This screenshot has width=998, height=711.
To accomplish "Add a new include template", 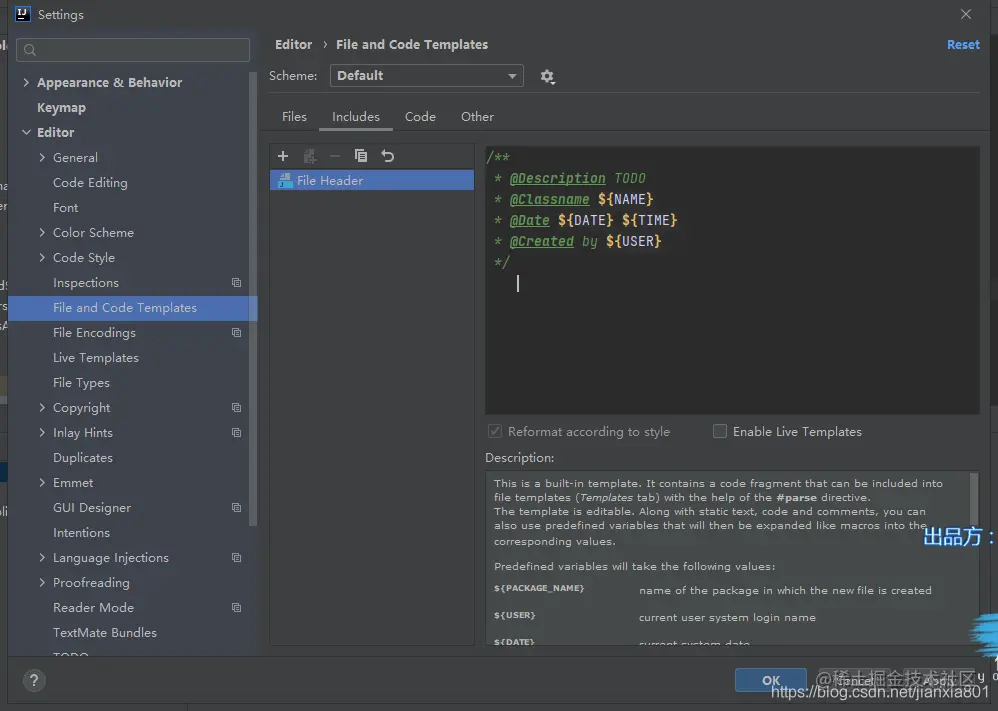I will (283, 156).
